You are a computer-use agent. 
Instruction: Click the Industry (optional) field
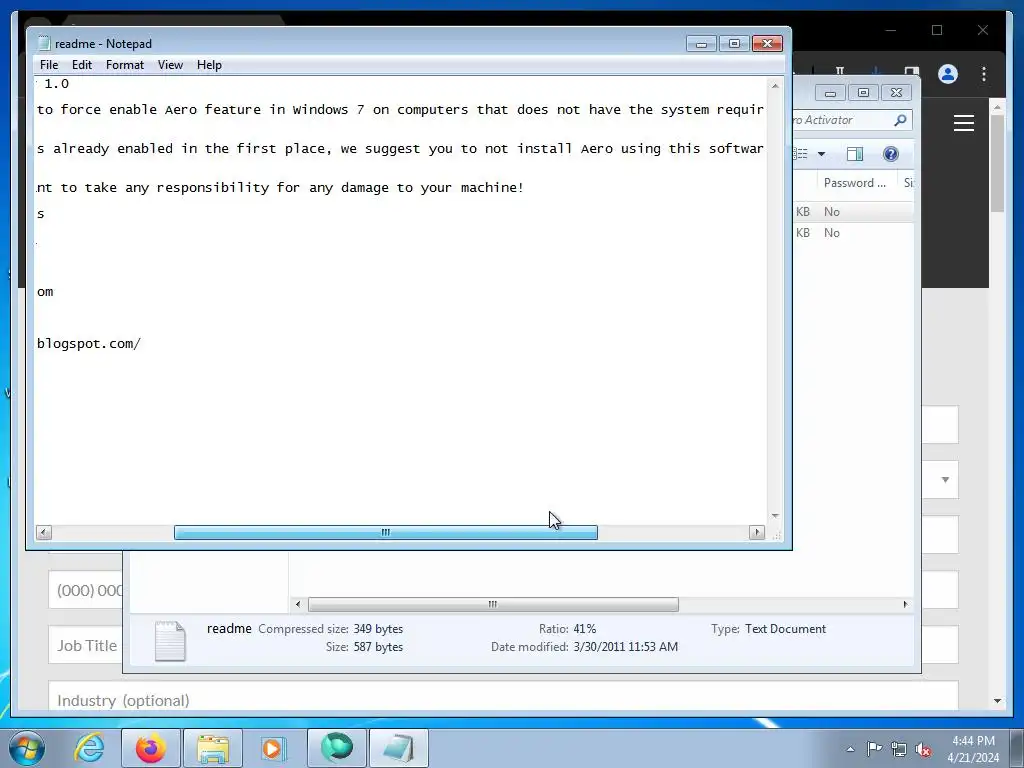pyautogui.click(x=503, y=696)
